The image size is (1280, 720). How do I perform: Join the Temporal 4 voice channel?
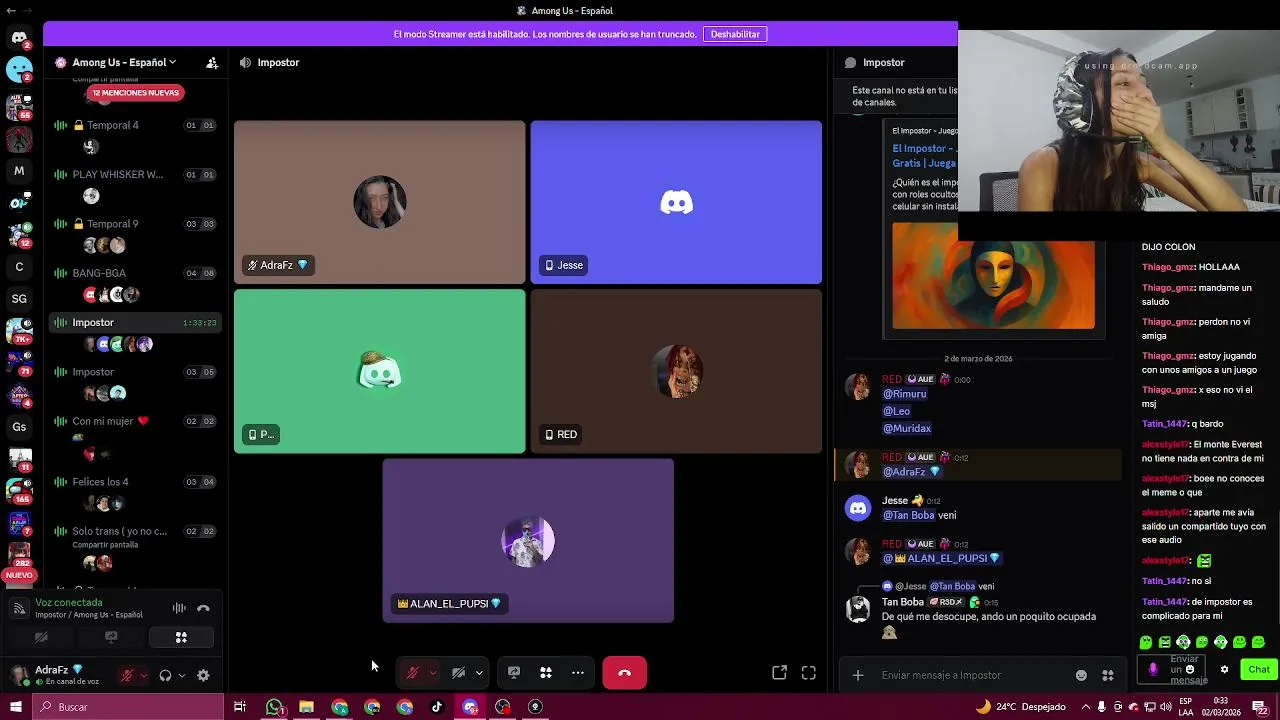(x=135, y=125)
